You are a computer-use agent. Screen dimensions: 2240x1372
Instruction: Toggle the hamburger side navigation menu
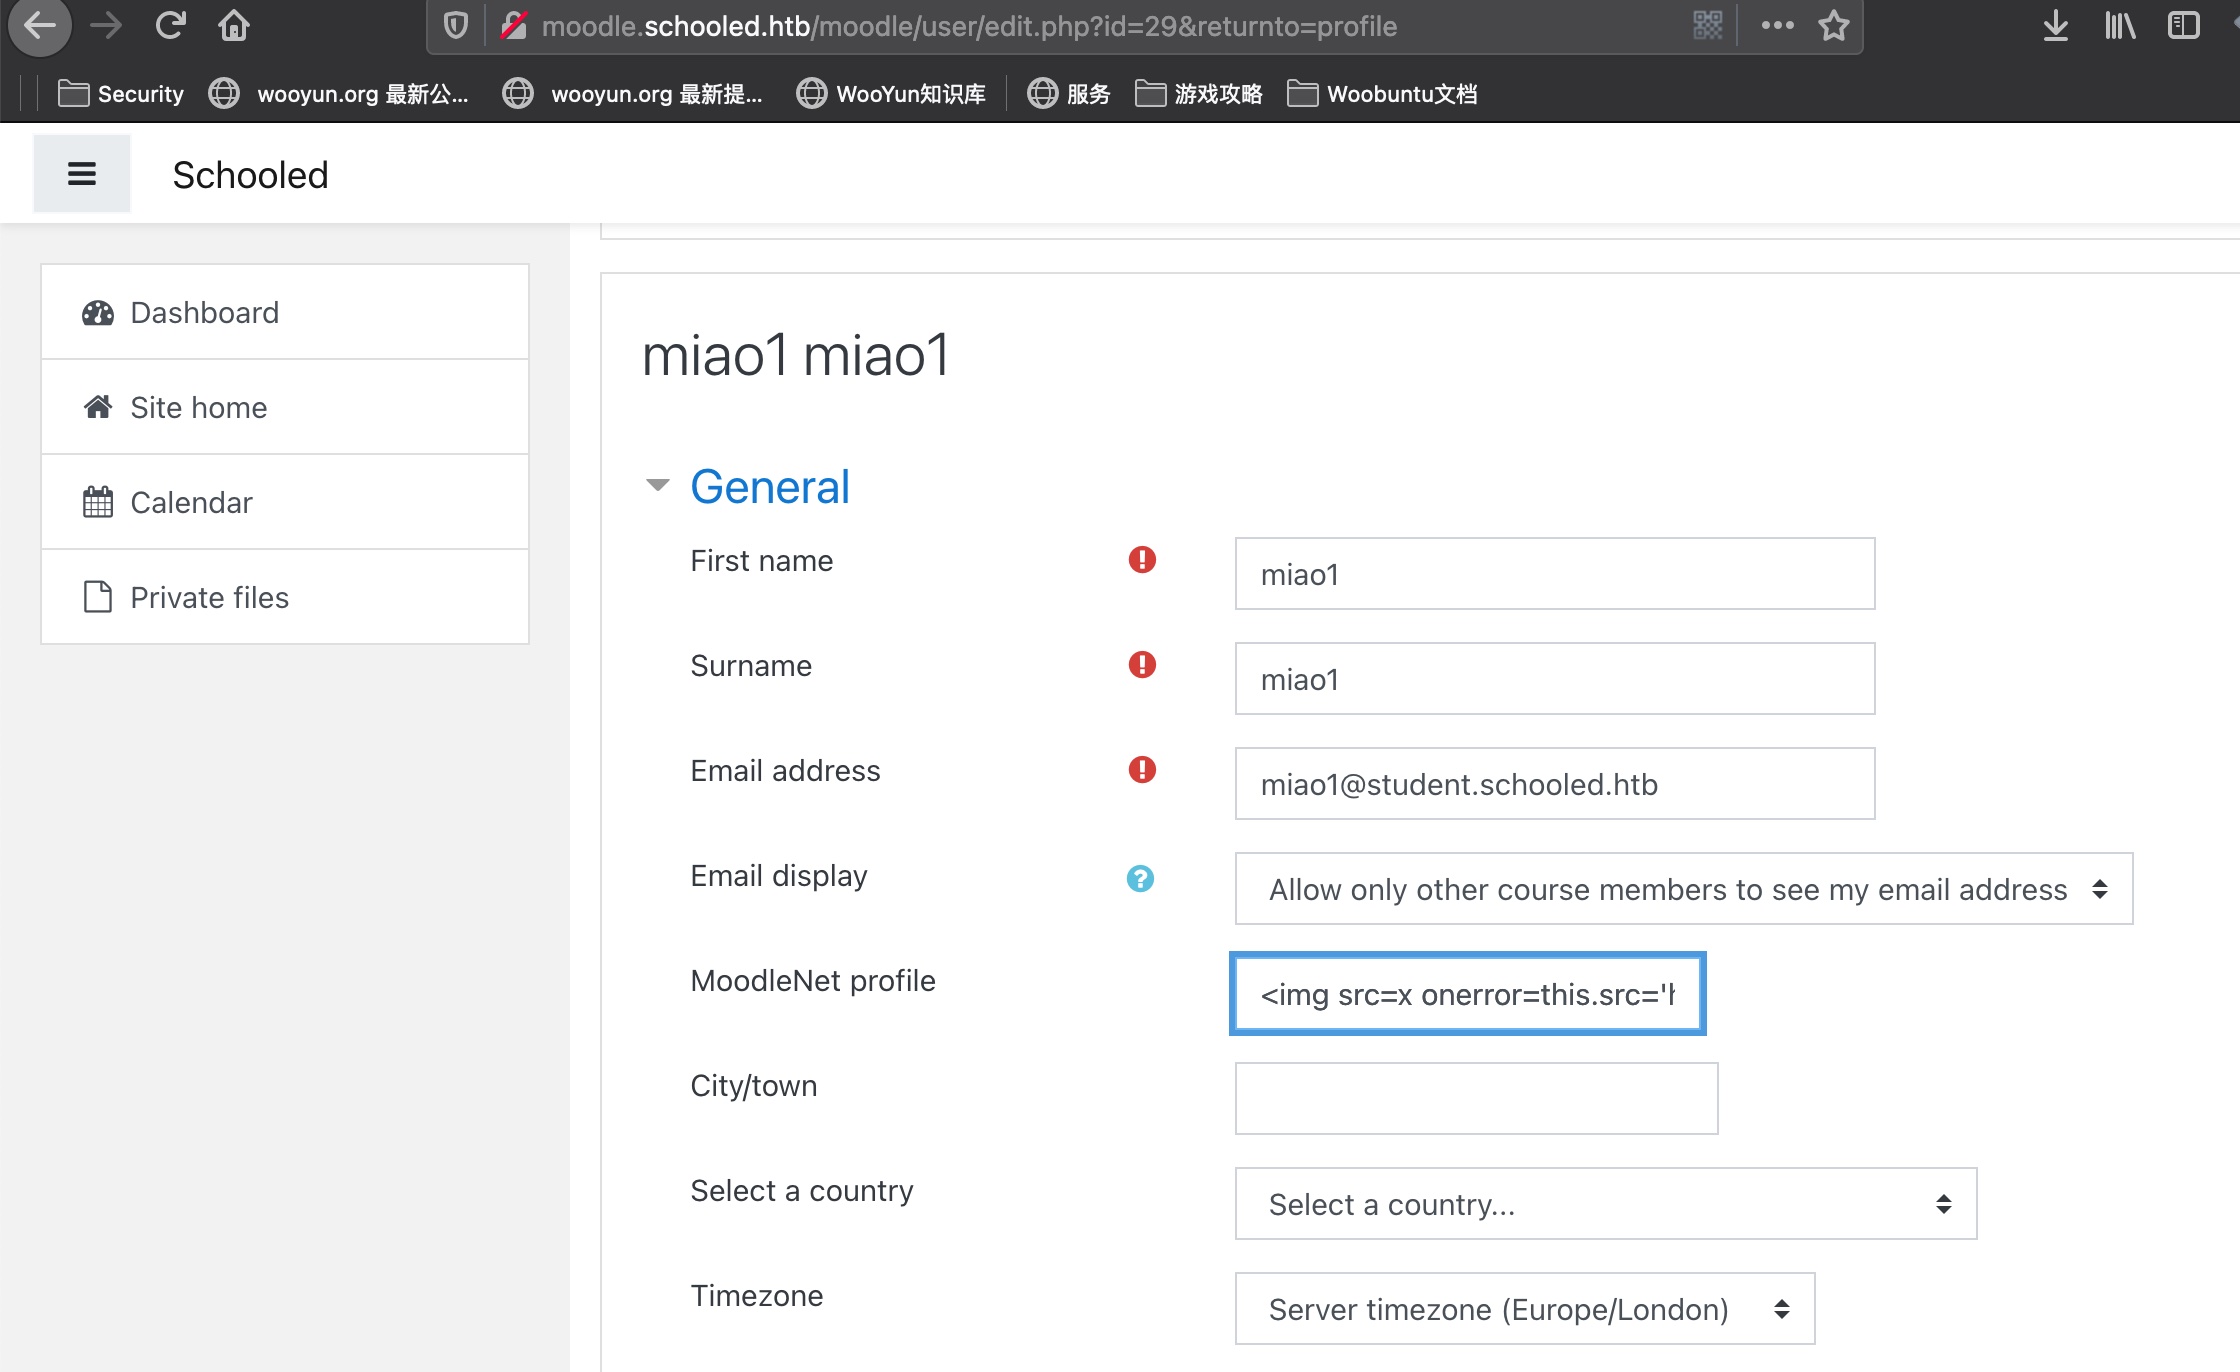tap(81, 175)
